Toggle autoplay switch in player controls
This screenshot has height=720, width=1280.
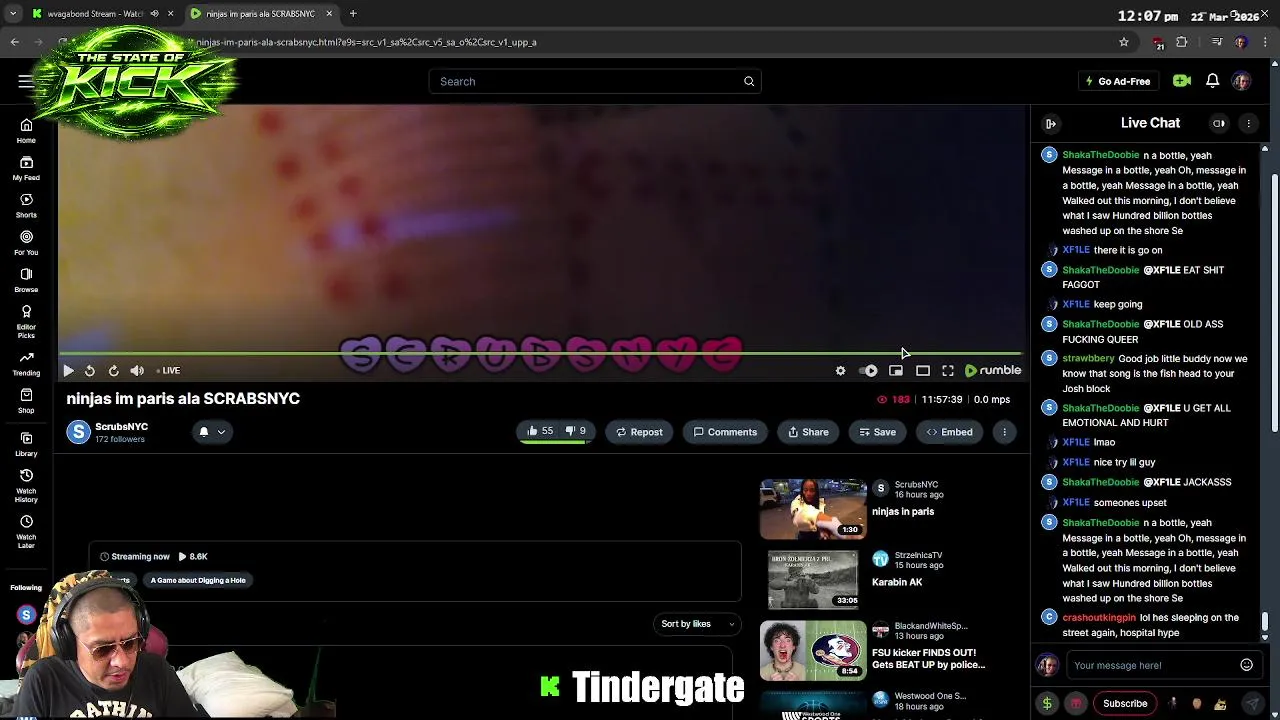point(868,371)
